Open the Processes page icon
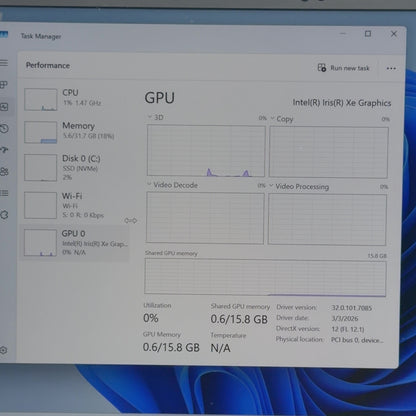Screen dimensions: 416x416 [4, 85]
